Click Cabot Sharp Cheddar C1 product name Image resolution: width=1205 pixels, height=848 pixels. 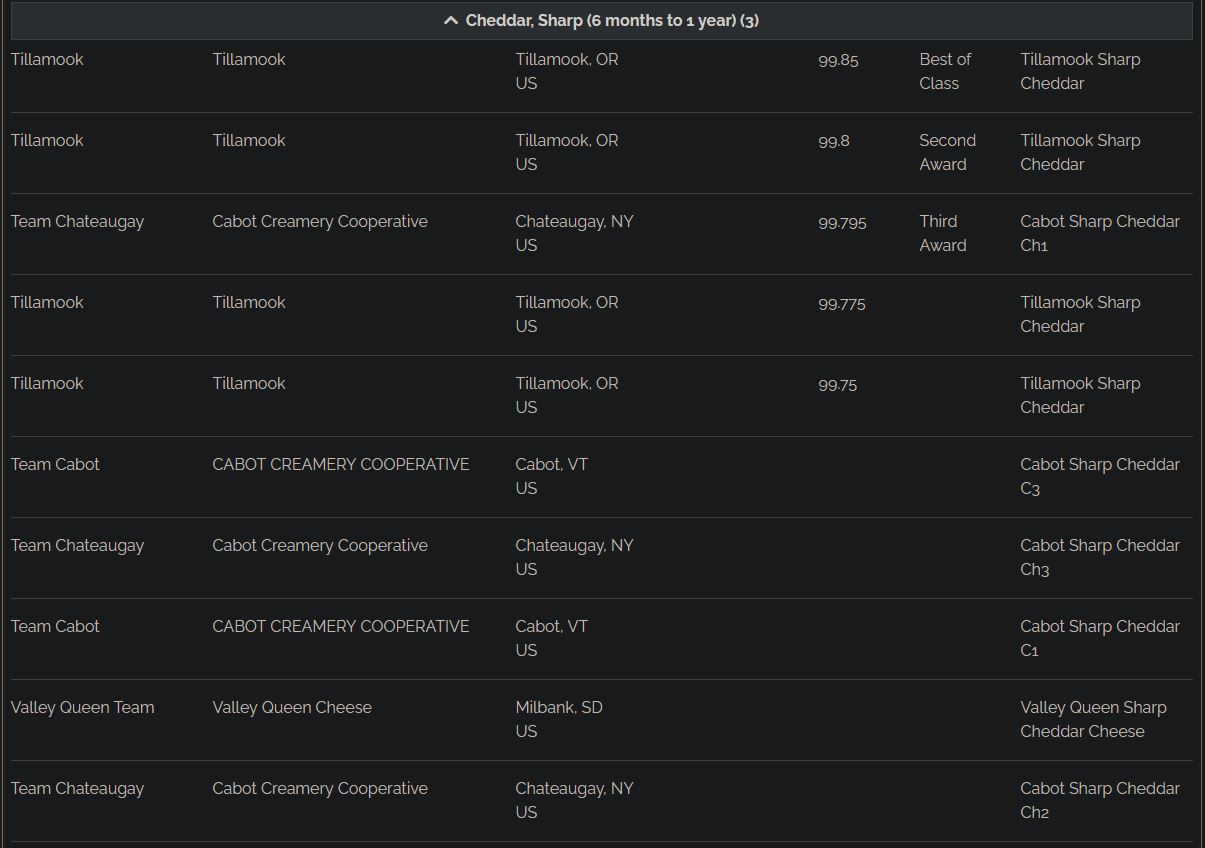(1100, 638)
